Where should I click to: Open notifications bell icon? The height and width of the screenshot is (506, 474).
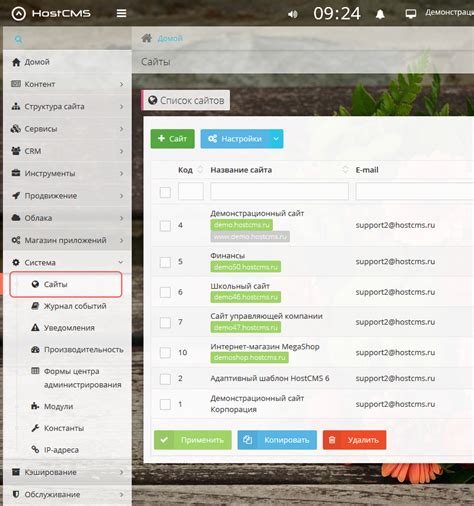click(x=380, y=14)
